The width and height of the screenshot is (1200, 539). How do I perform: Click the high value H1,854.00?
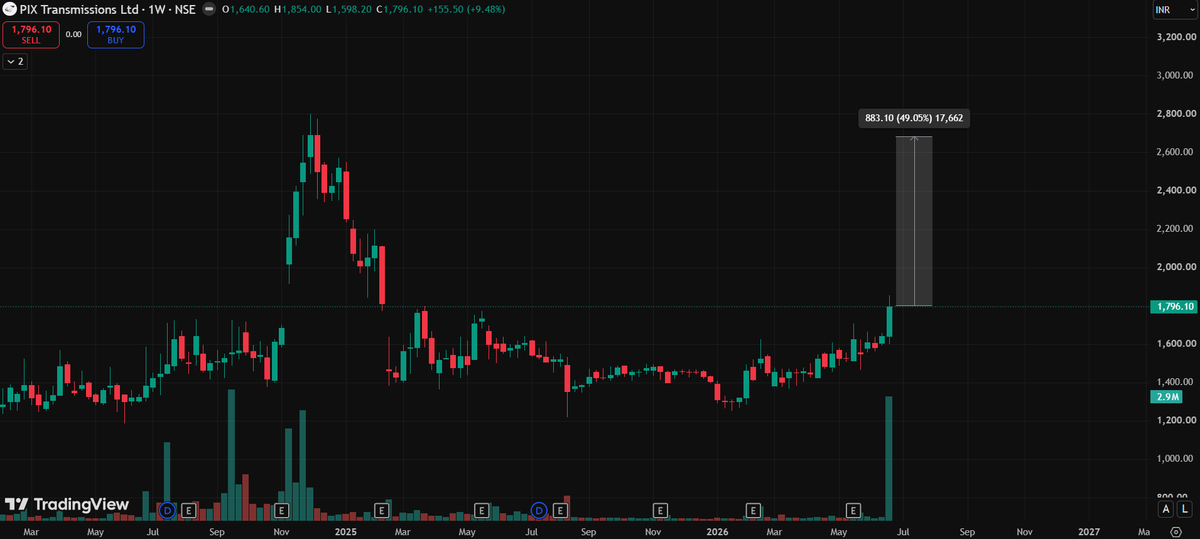pos(299,9)
